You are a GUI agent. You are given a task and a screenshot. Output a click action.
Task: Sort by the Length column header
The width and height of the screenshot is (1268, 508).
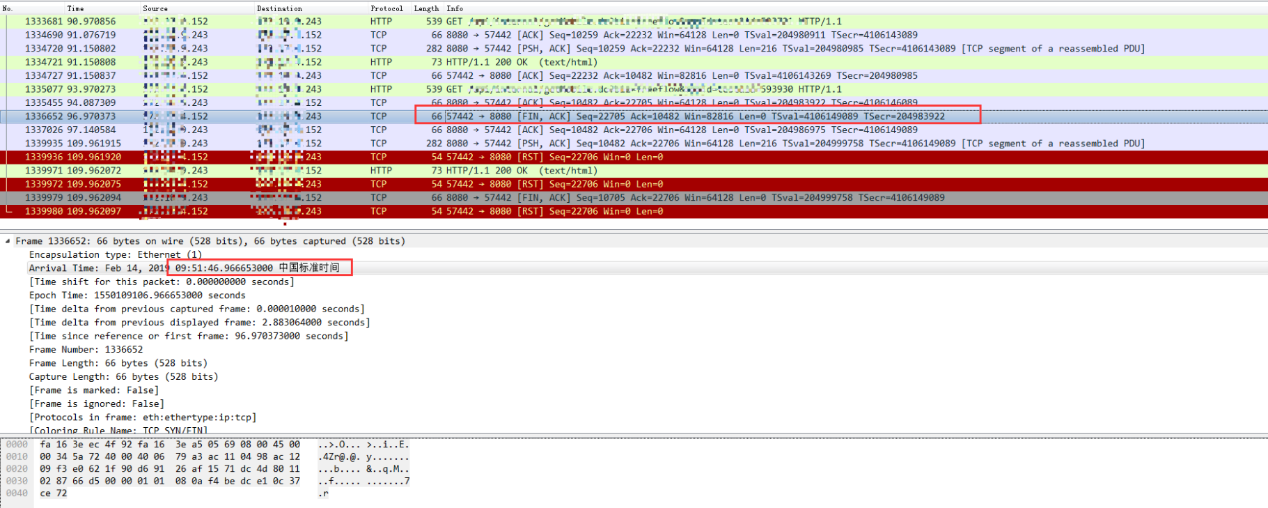427,8
